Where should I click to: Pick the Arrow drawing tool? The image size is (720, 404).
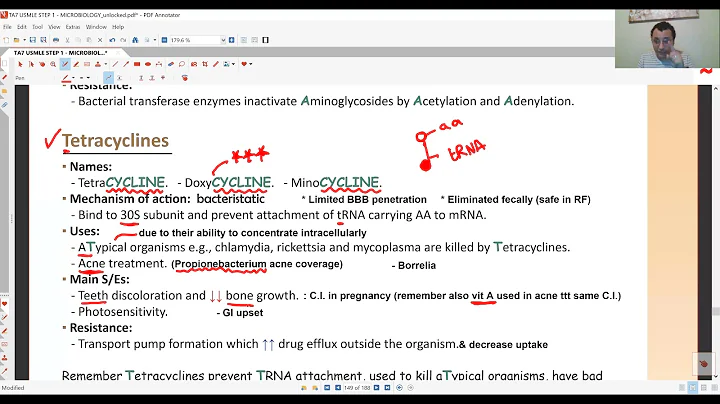click(x=126, y=64)
